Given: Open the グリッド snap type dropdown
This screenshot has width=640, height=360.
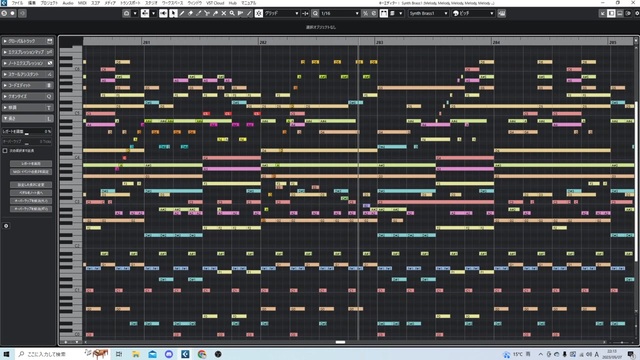Looking at the screenshot, I should coord(282,13).
